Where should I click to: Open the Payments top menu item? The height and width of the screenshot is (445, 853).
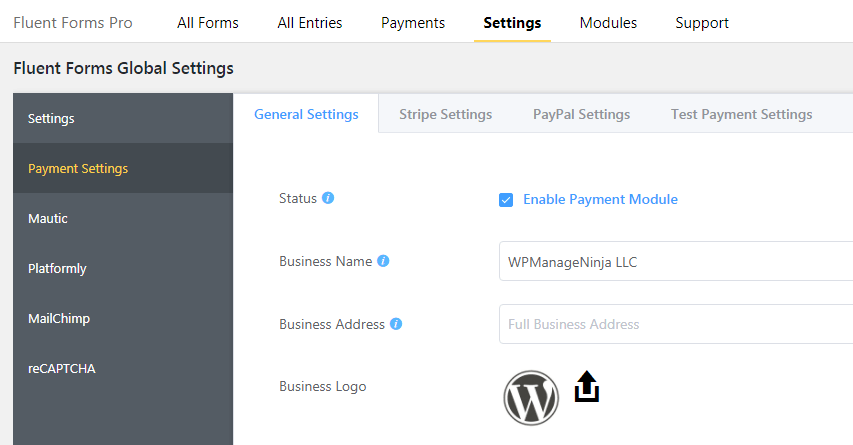coord(413,23)
